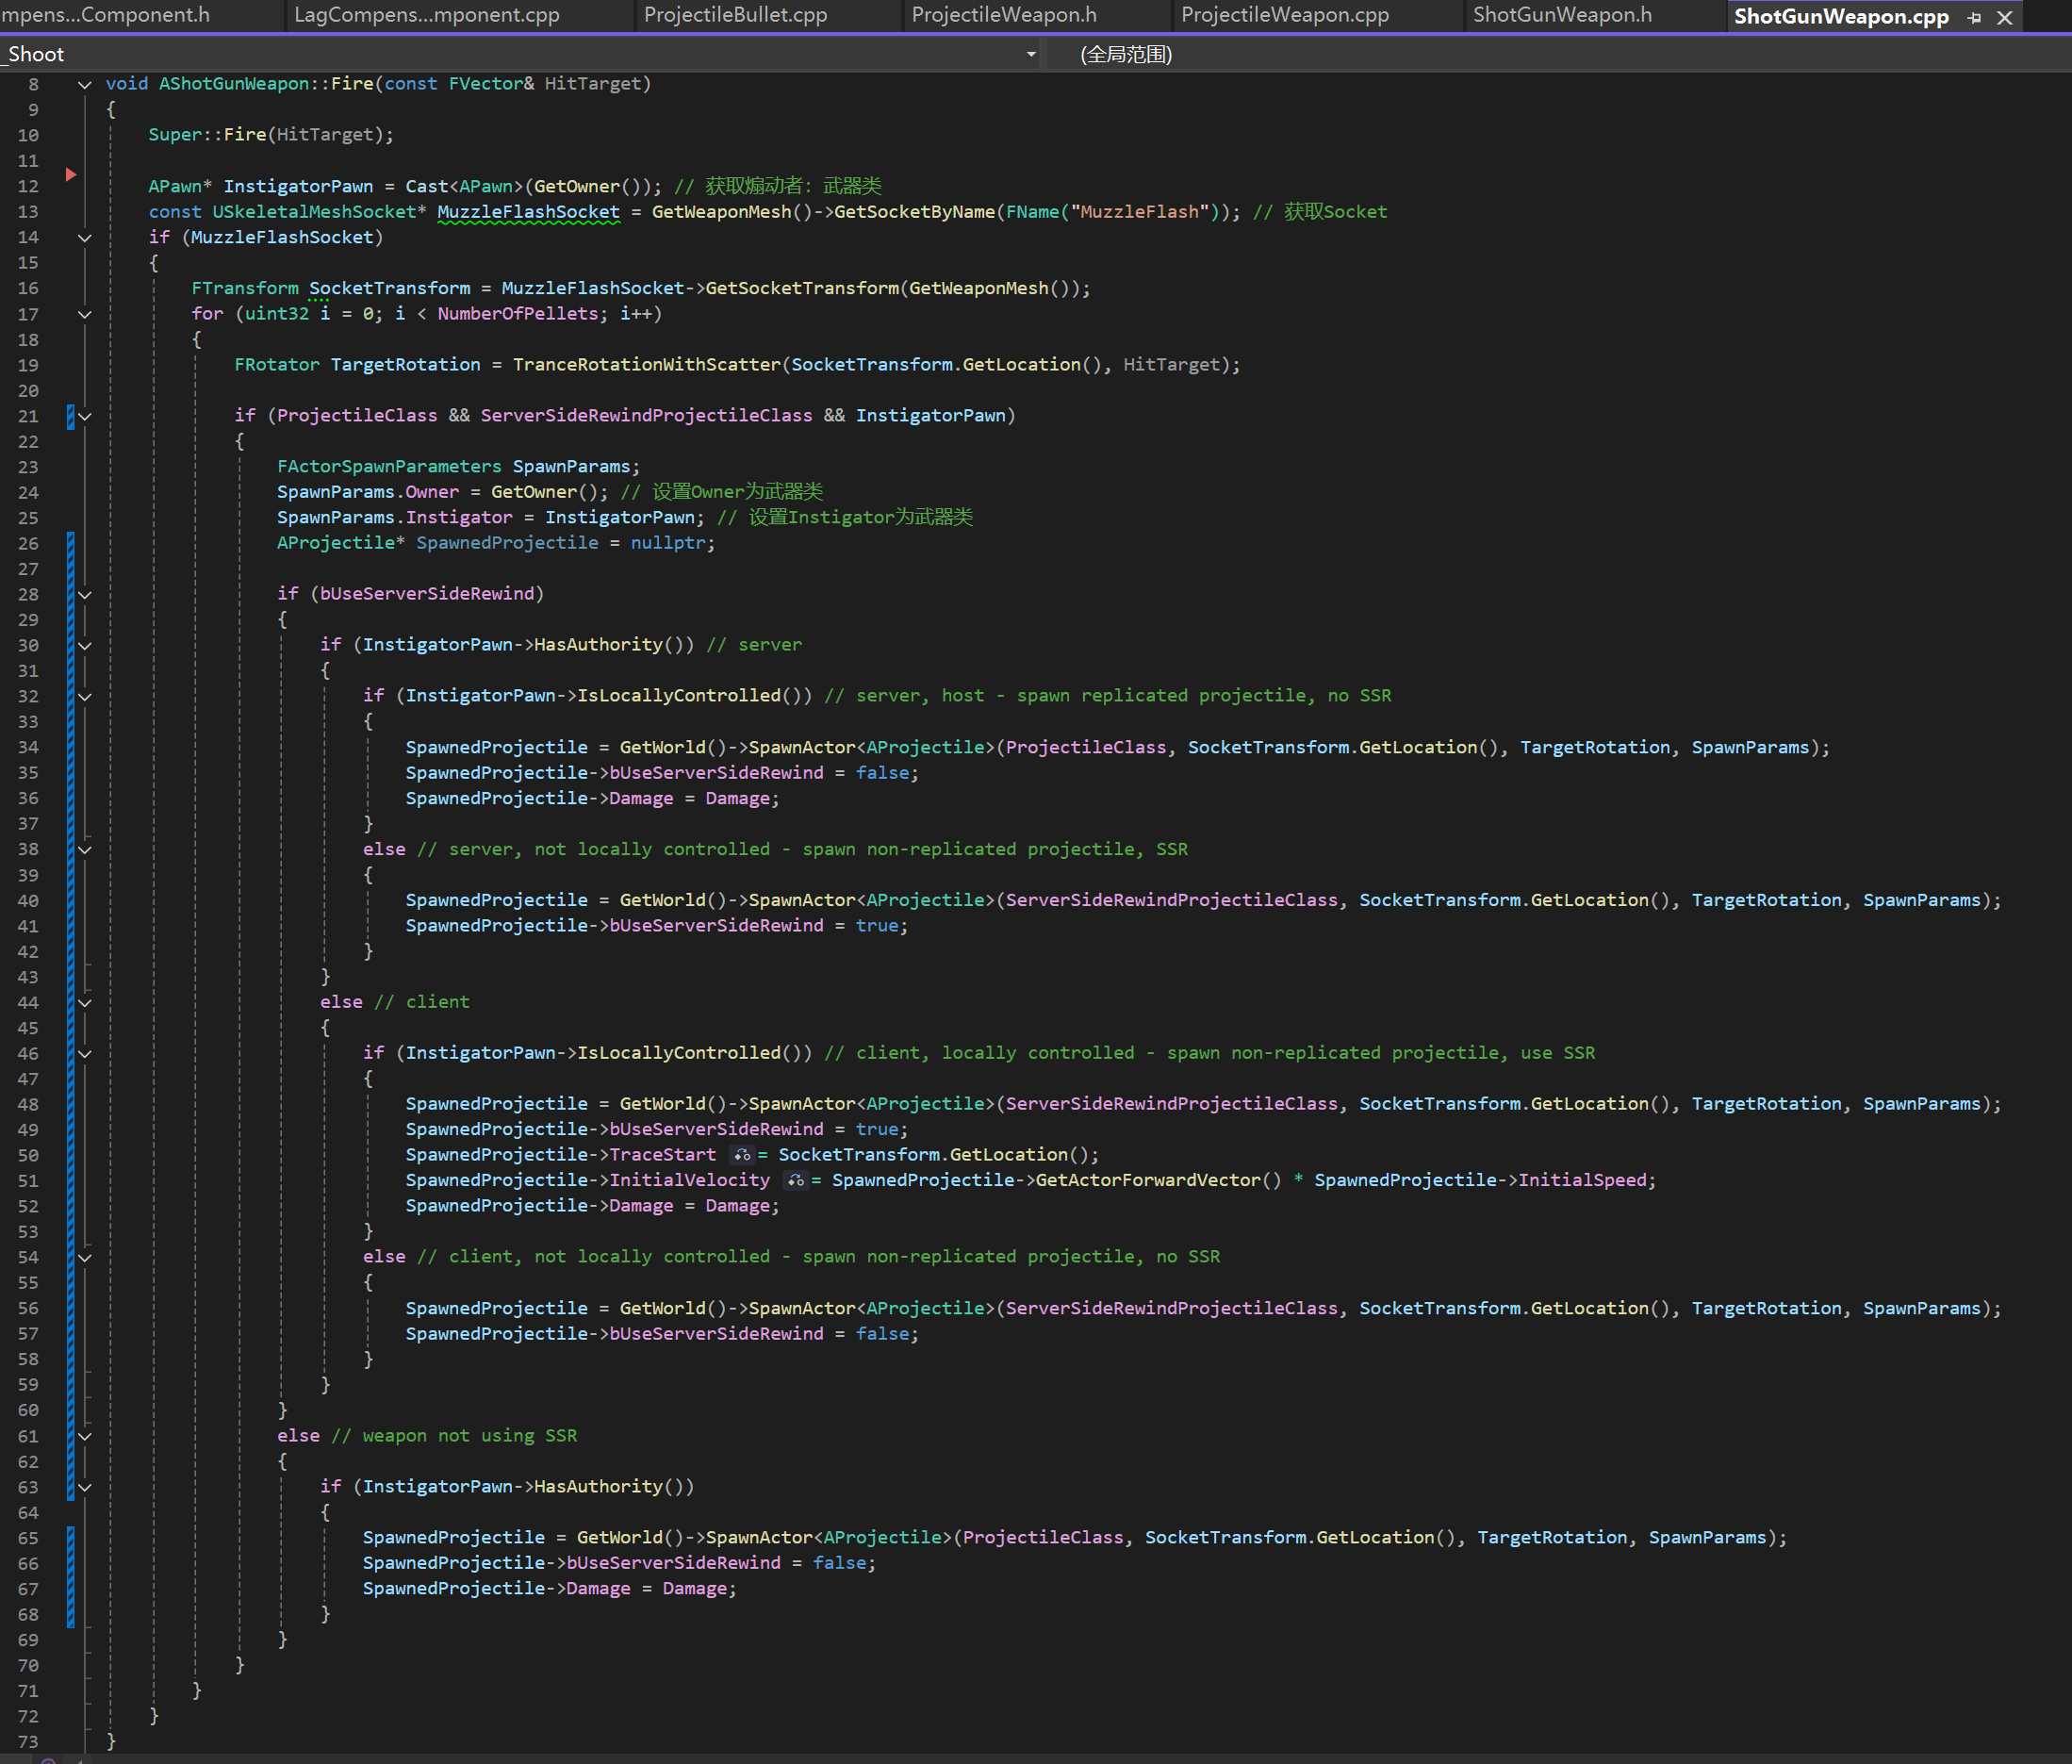This screenshot has width=2072, height=1764.
Task: Collapse if (MuzzleFlashSocket) block at line 14
Action: 85,238
